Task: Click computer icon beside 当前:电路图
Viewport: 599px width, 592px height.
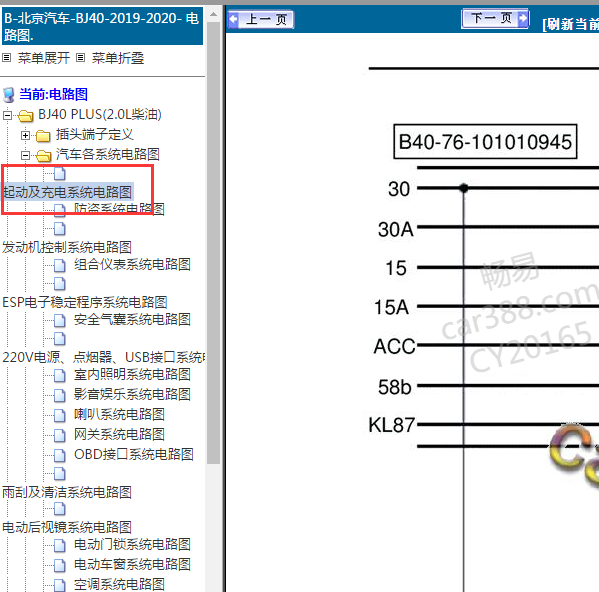Action: click(x=9, y=95)
